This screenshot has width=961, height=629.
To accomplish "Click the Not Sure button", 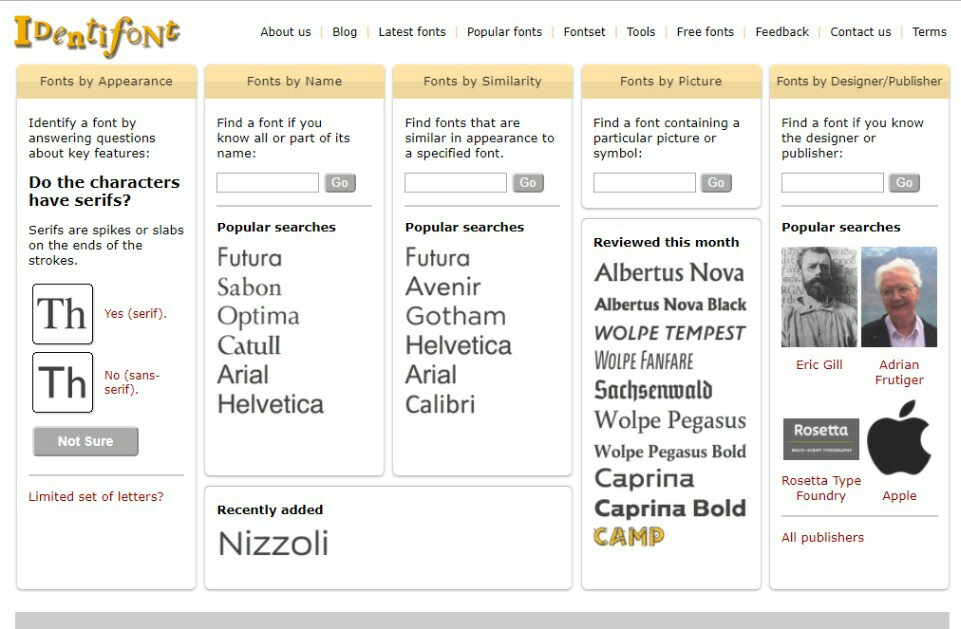I will tap(85, 441).
